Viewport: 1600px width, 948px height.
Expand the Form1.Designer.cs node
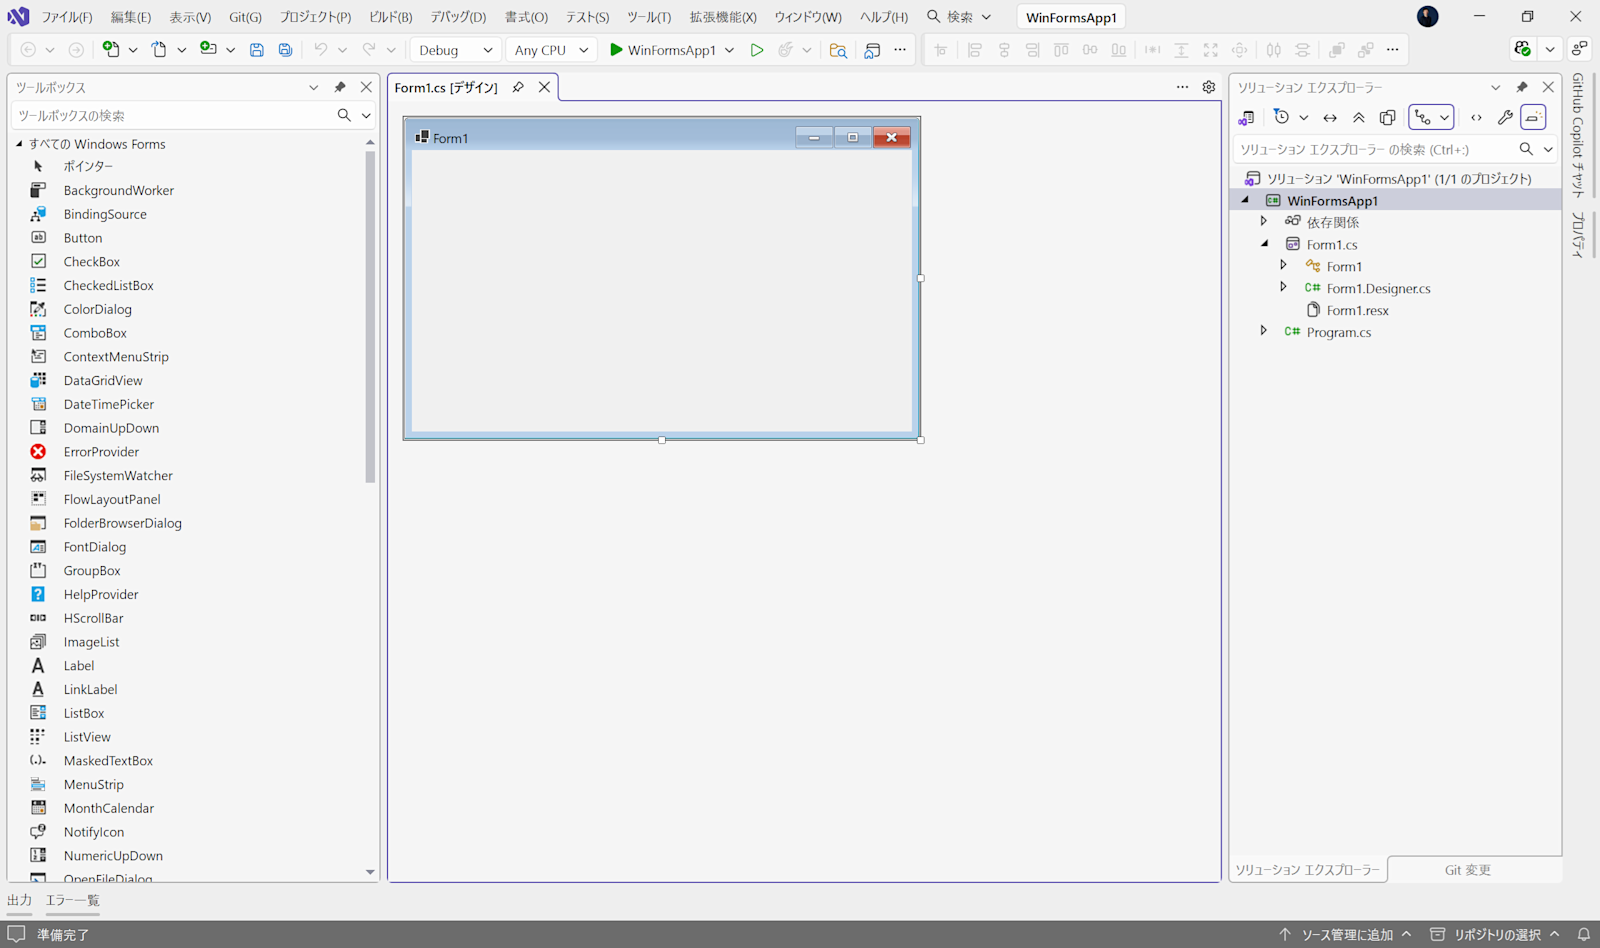[x=1284, y=288]
